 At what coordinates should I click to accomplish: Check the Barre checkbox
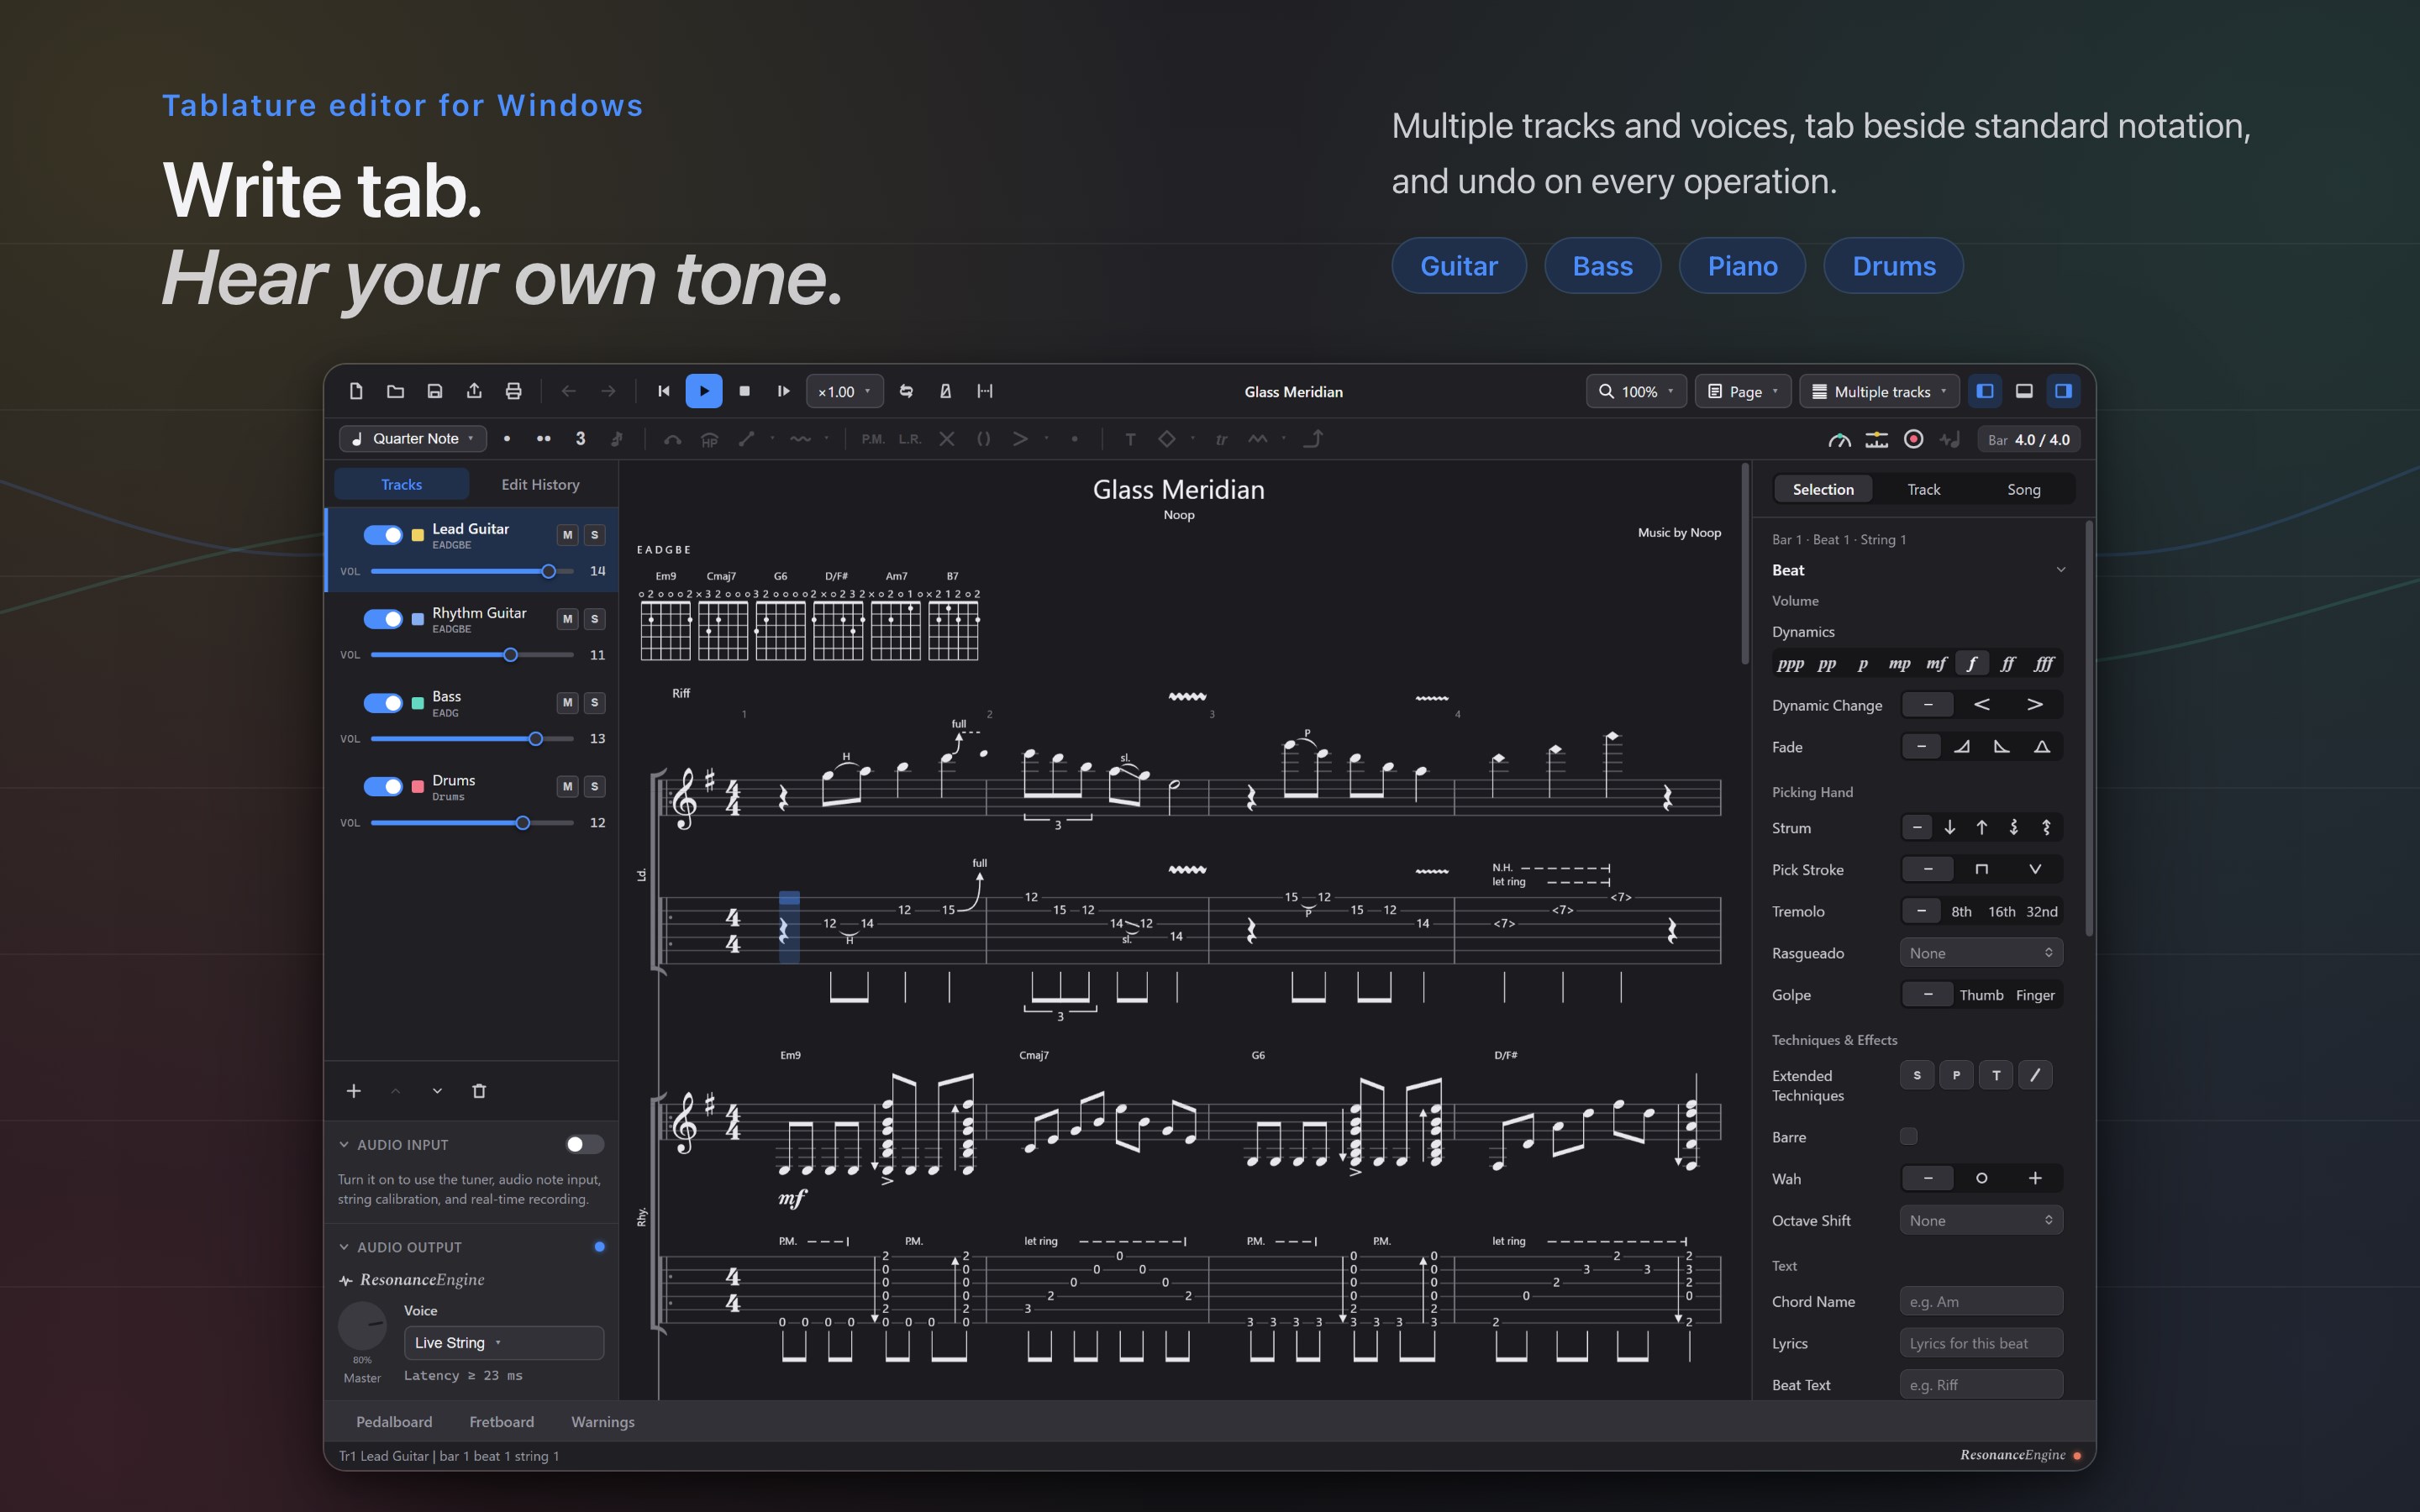(x=1909, y=1136)
